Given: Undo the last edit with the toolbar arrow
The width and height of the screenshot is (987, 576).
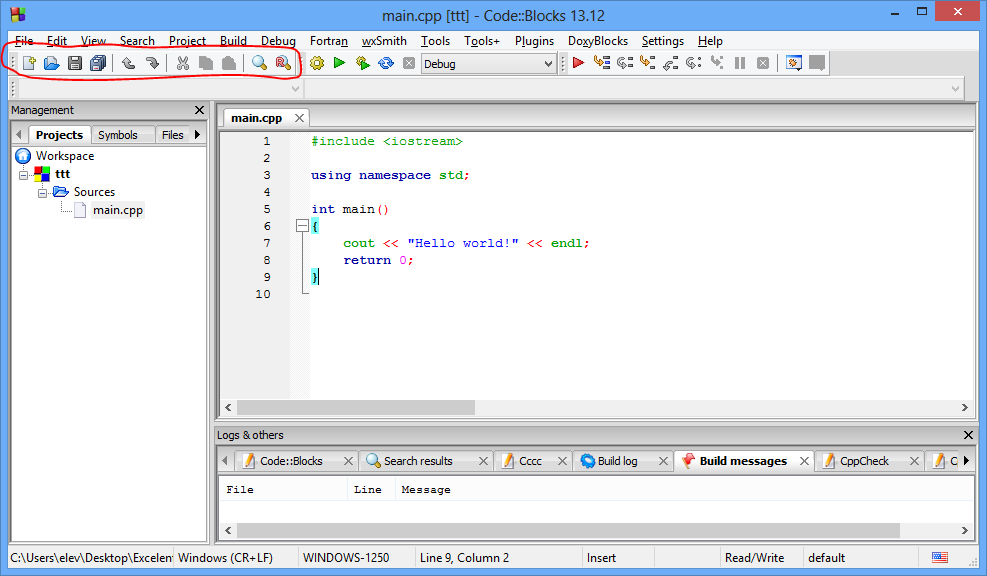Looking at the screenshot, I should pos(128,63).
